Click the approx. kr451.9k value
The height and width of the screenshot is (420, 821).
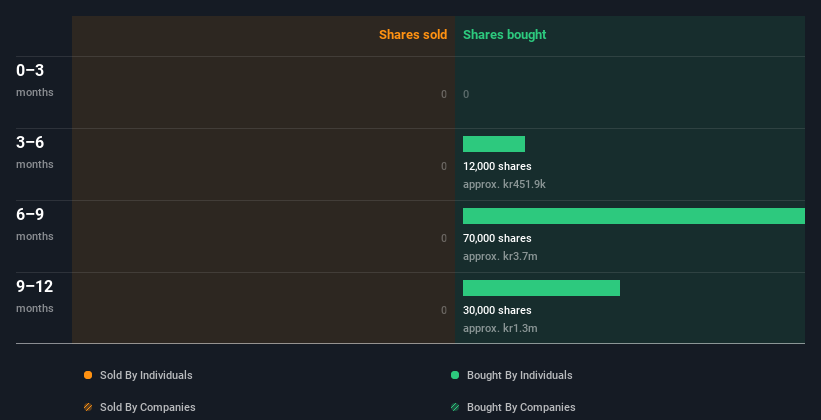504,184
